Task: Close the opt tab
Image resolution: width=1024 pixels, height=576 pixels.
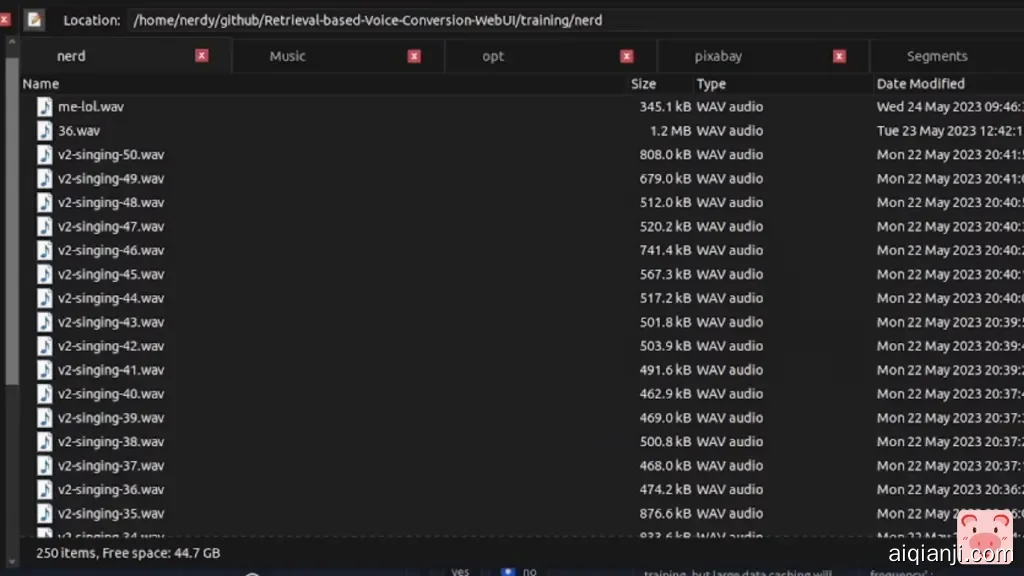Action: coord(627,56)
